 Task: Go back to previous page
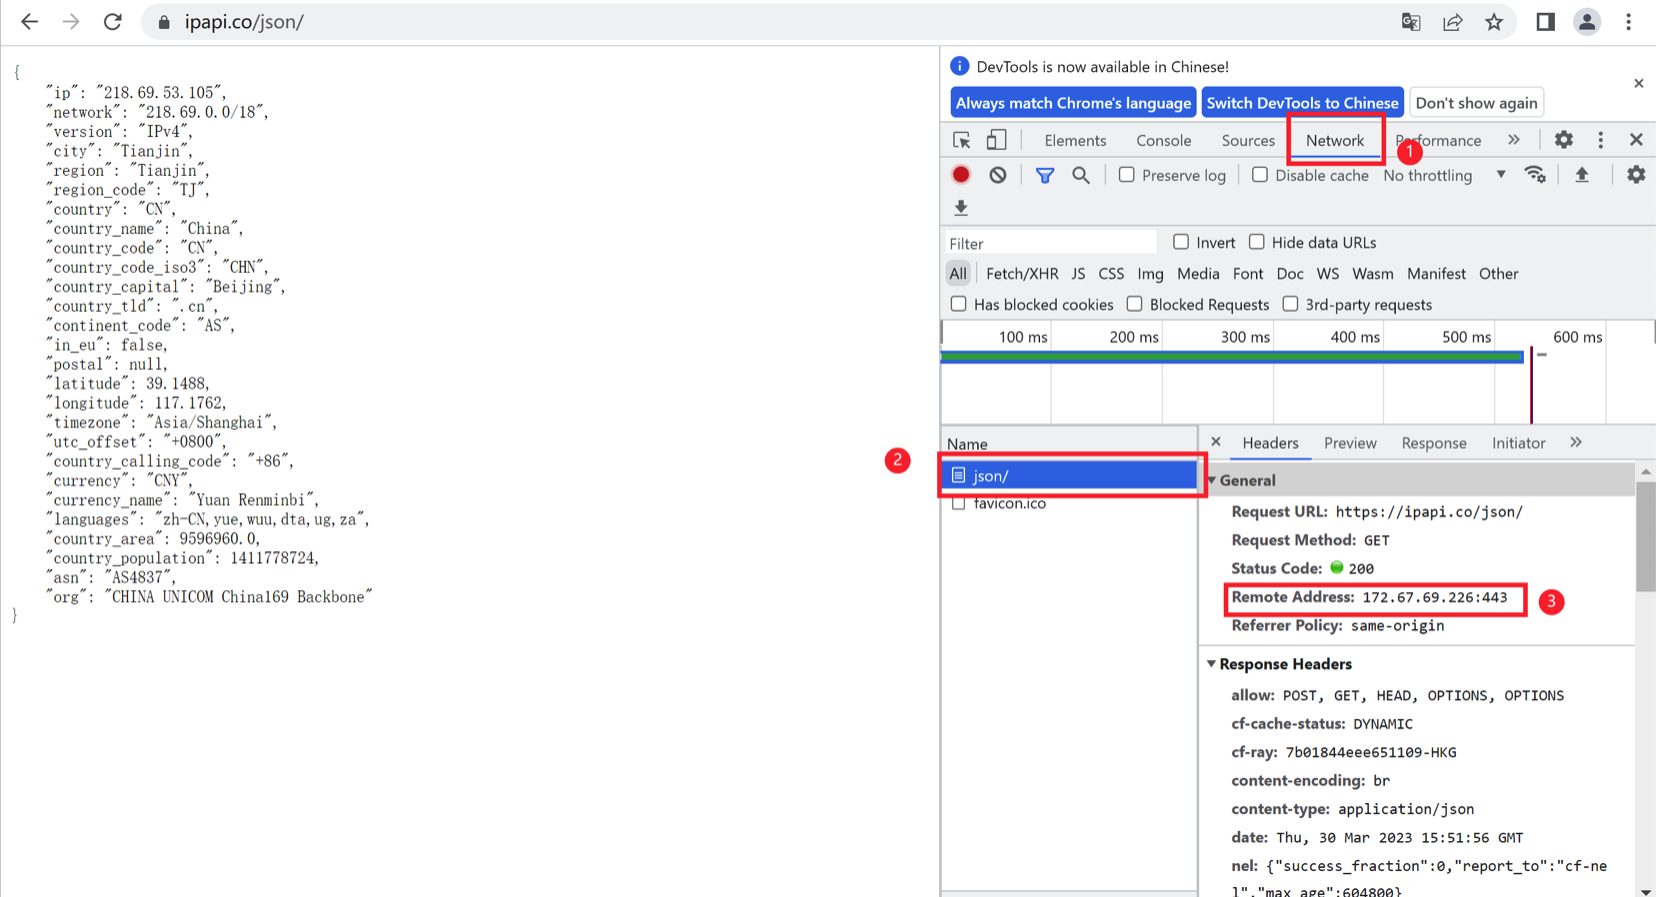coord(29,21)
